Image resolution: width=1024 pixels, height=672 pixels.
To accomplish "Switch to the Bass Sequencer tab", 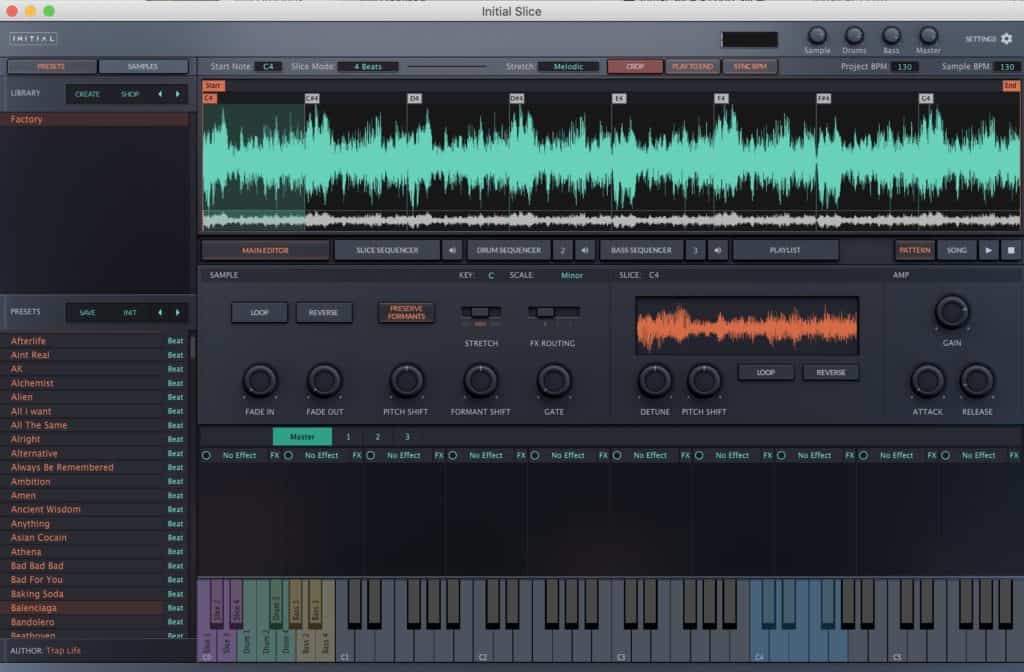I will [641, 250].
